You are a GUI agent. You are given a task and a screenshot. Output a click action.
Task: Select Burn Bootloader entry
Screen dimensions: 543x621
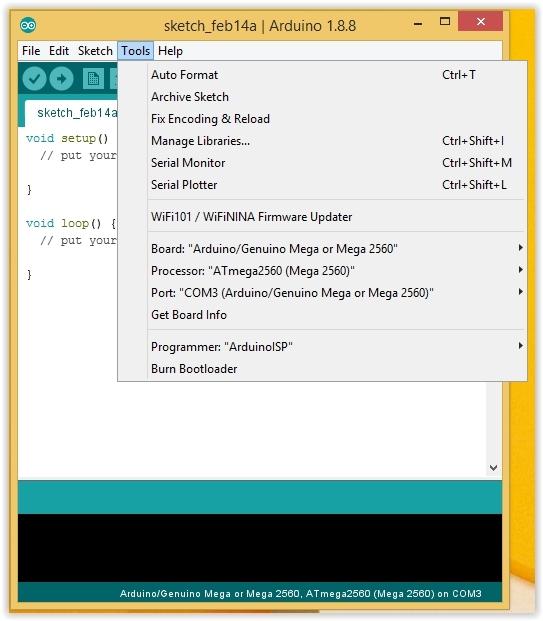(x=322, y=369)
